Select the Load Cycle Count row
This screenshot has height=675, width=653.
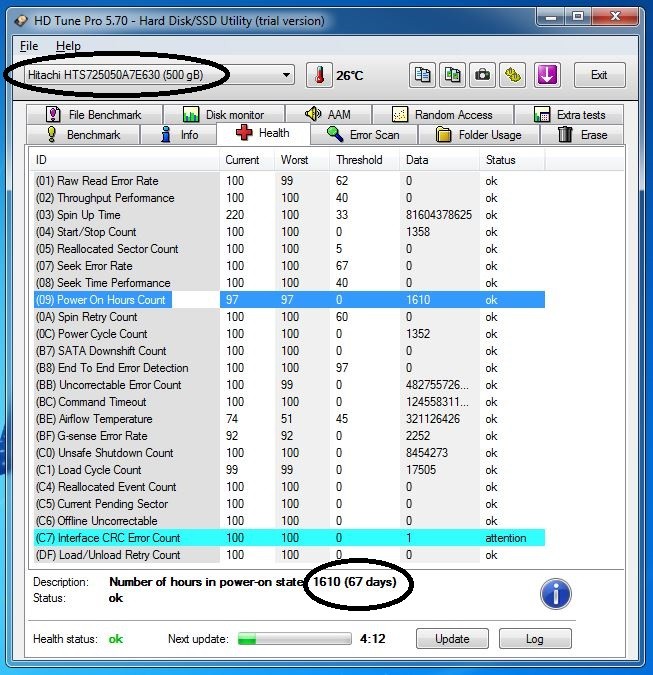point(289,470)
